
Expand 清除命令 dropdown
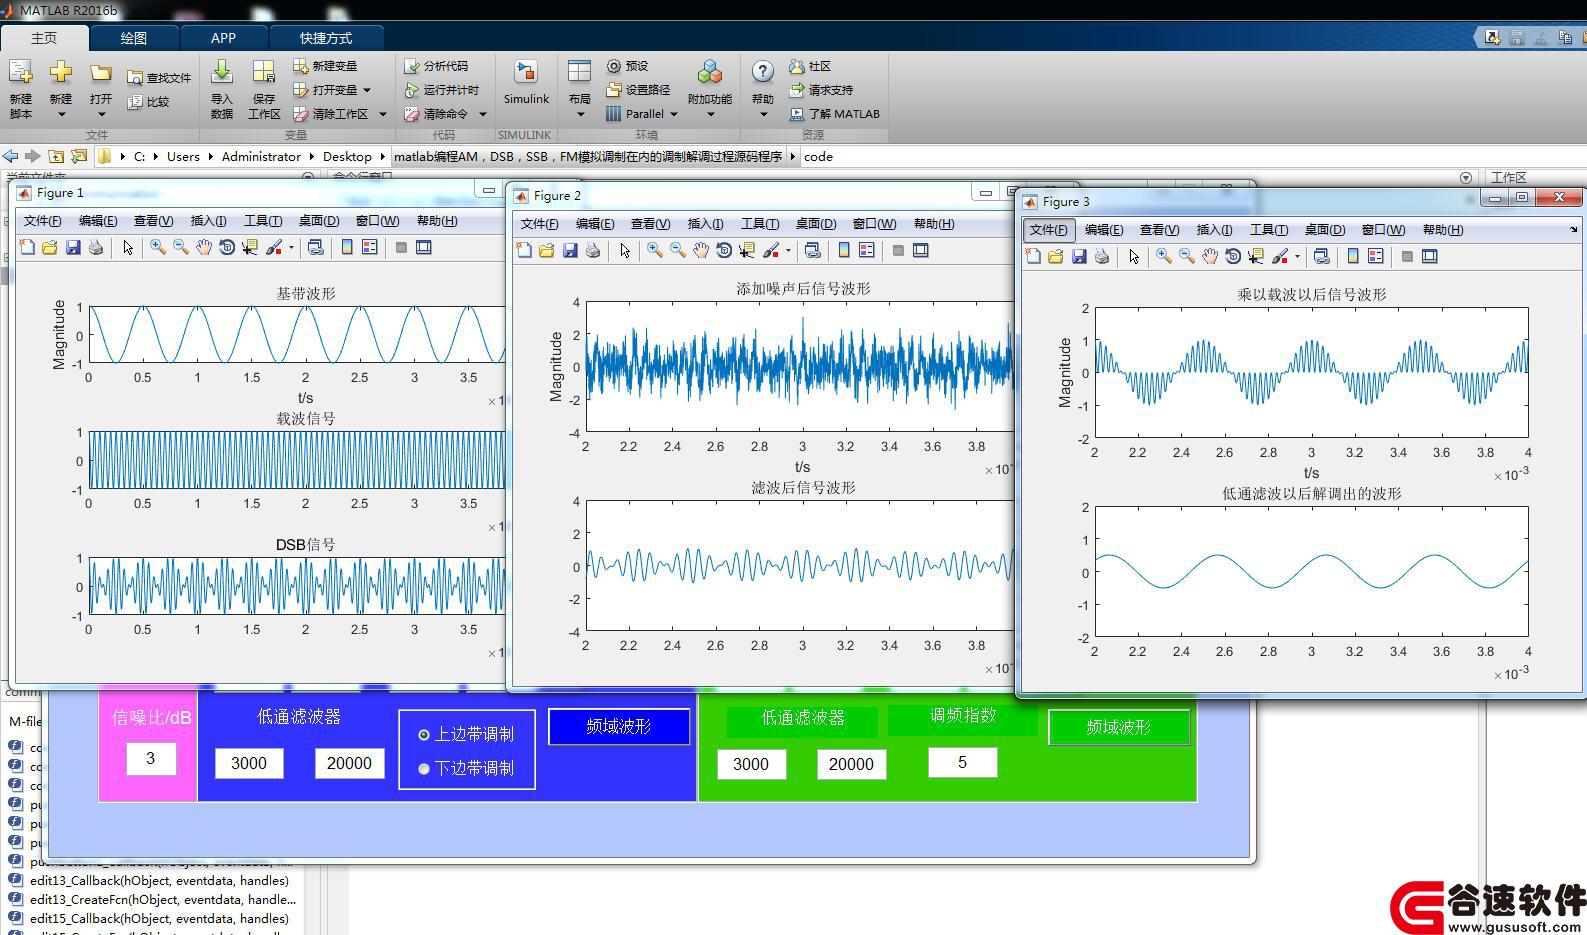coord(482,114)
